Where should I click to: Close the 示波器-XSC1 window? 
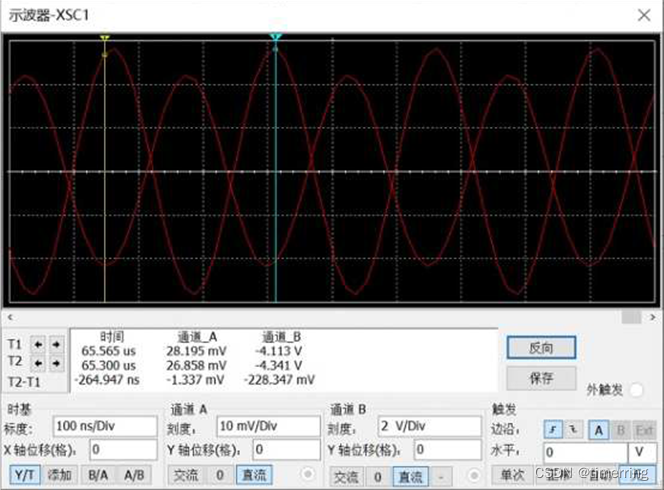click(644, 15)
